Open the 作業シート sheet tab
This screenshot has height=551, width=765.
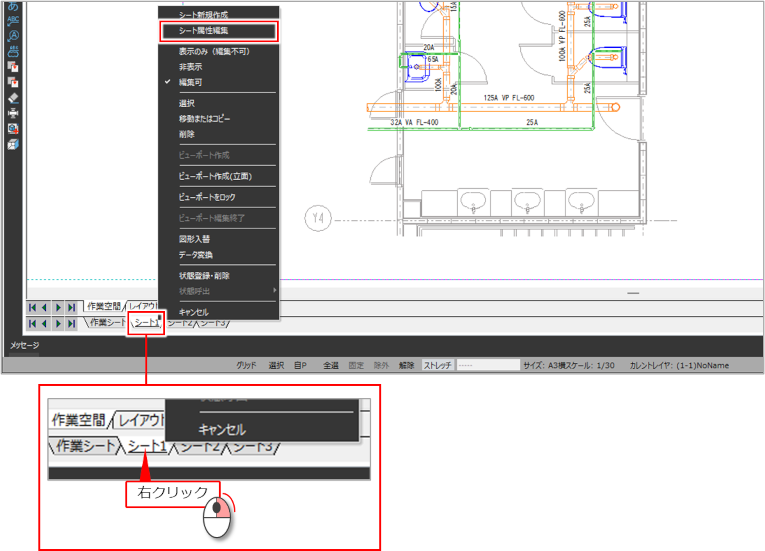107,324
